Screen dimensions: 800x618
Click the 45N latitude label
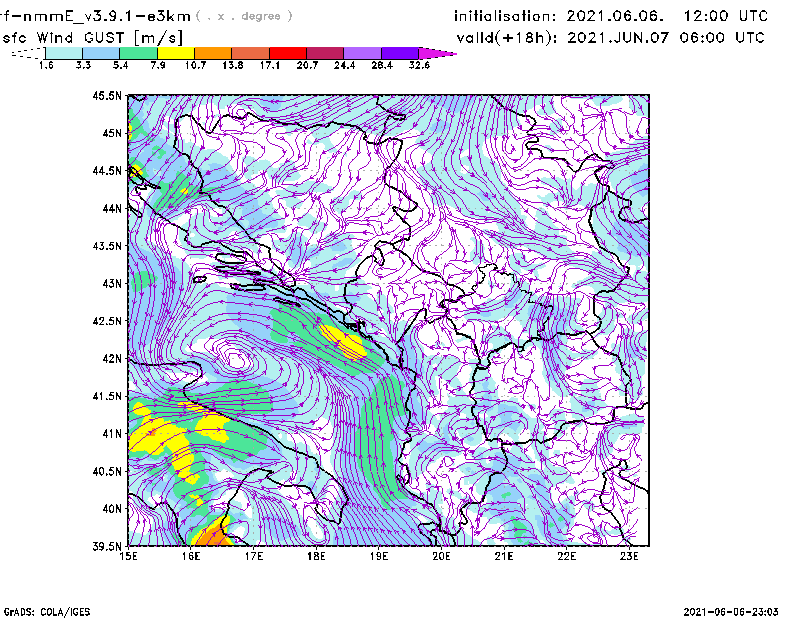[x=112, y=133]
